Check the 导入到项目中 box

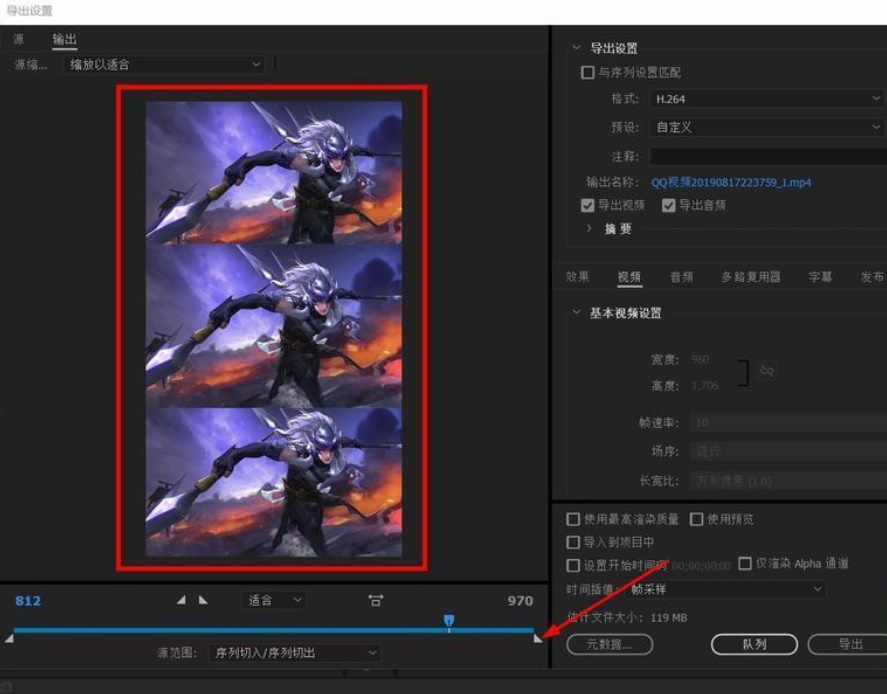(x=573, y=541)
